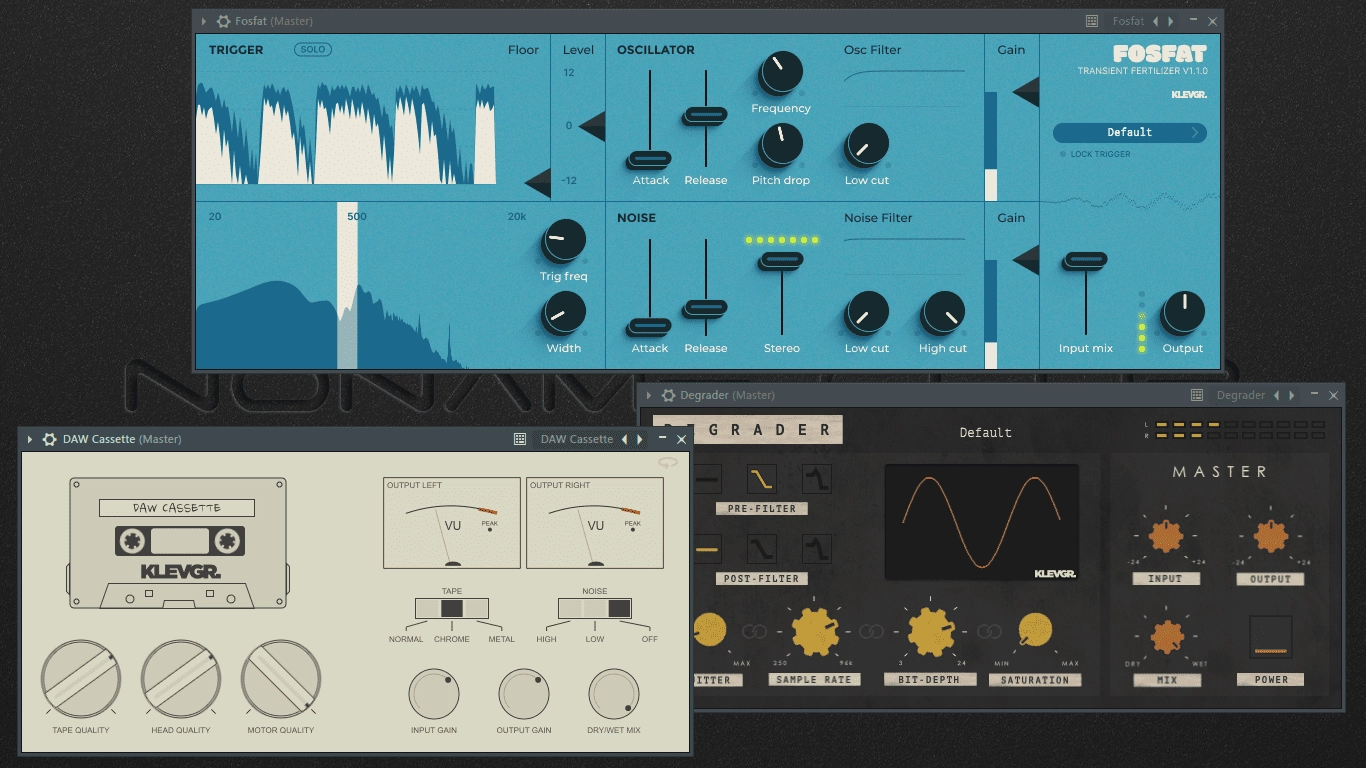Toggle the SOLO button in Fosfat Trigger section

click(x=313, y=49)
